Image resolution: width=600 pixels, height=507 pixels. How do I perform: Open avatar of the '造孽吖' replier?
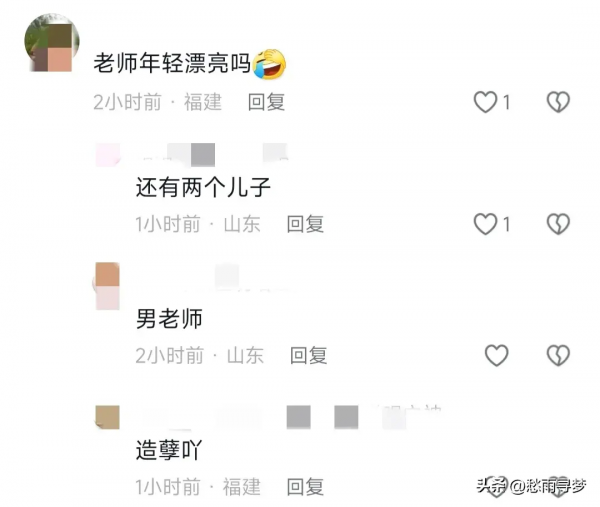pyautogui.click(x=107, y=417)
